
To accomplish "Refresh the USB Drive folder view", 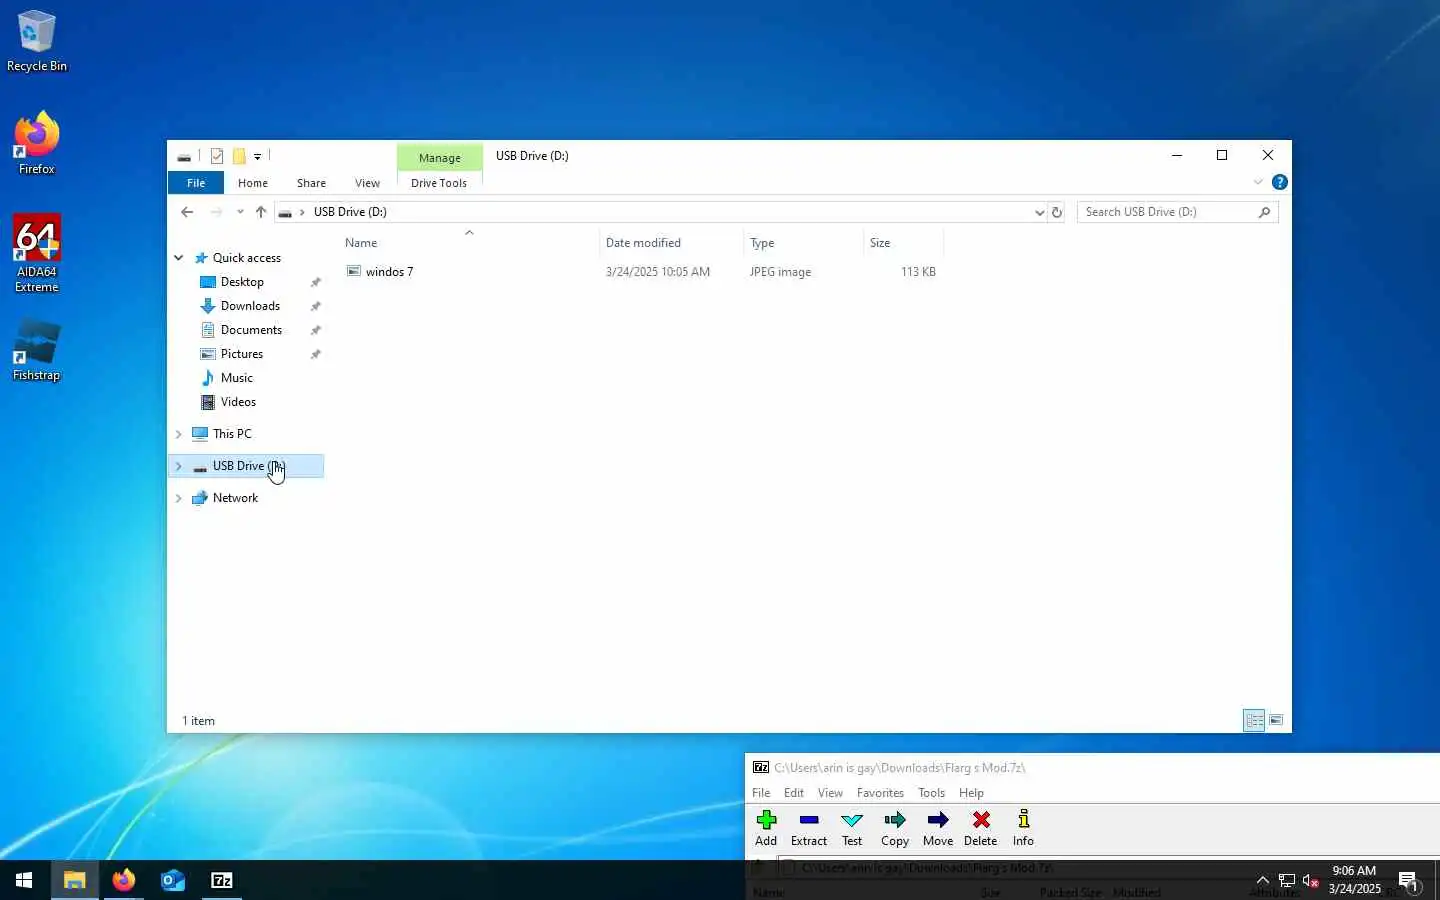I will pyautogui.click(x=1057, y=212).
